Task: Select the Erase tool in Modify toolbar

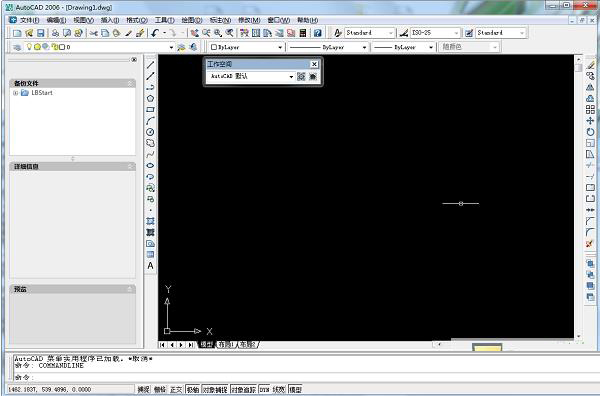Action: (x=590, y=65)
